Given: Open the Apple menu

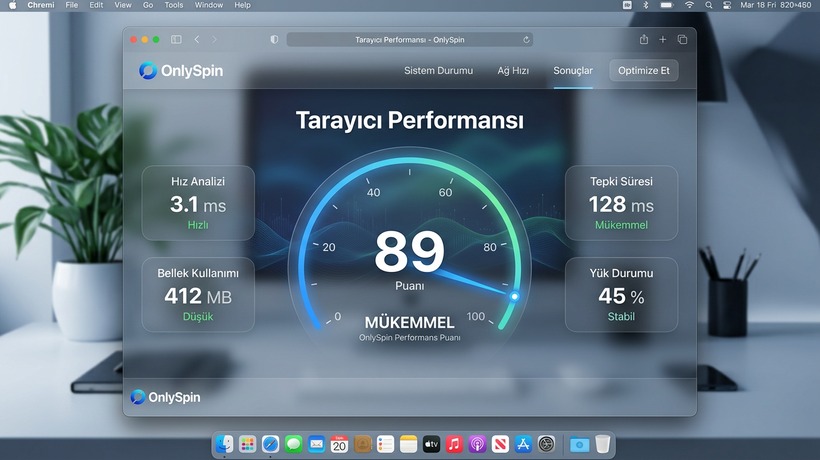Looking at the screenshot, I should [x=13, y=5].
